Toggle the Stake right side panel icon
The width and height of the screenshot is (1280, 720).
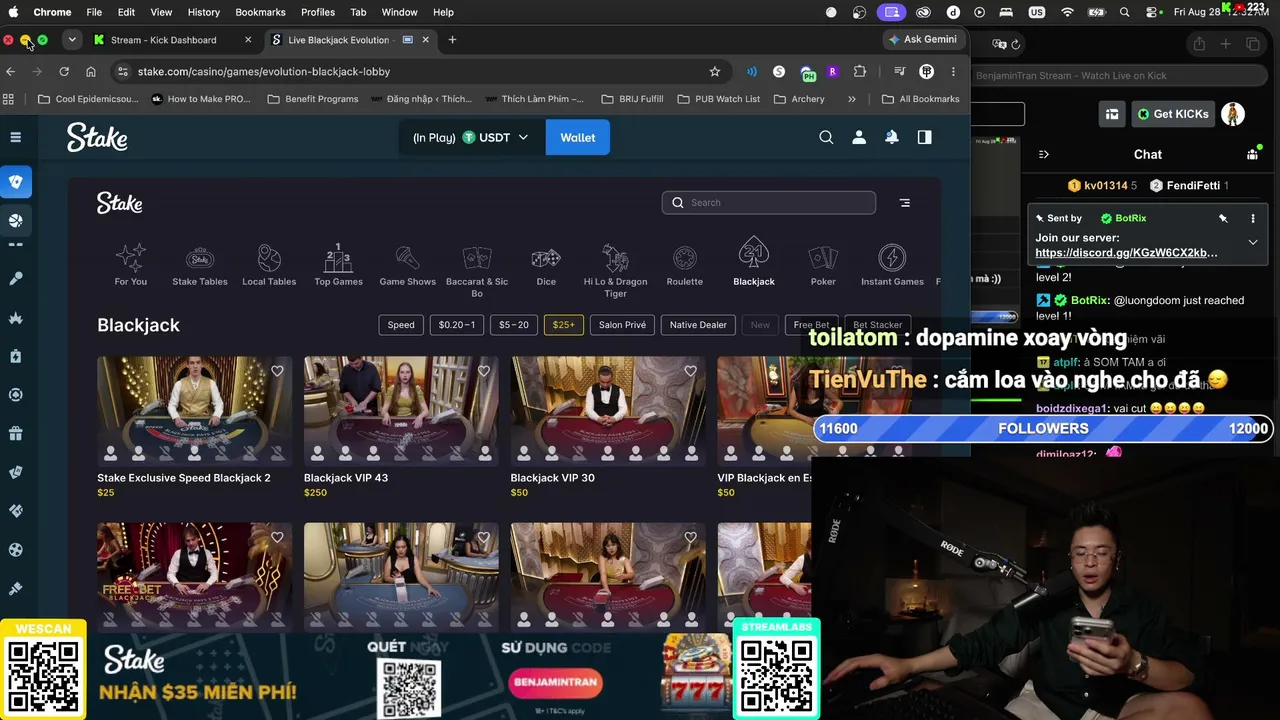pos(925,138)
